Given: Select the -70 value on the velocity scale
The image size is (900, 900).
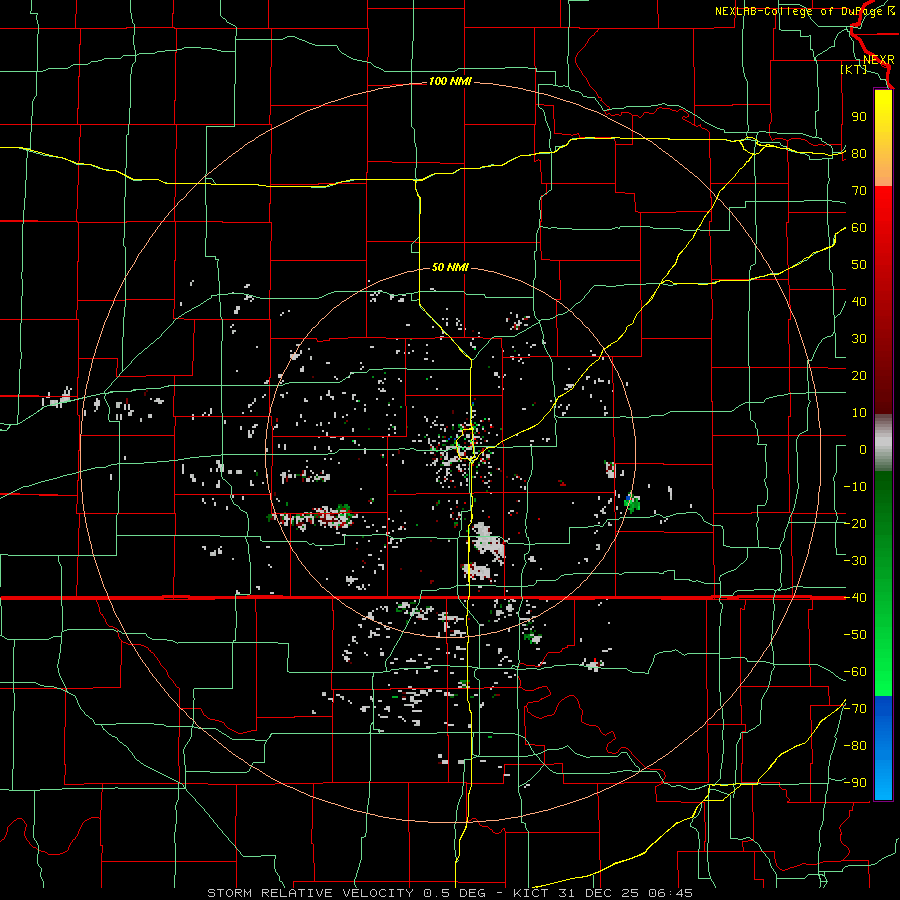Looking at the screenshot, I should pos(855,709).
